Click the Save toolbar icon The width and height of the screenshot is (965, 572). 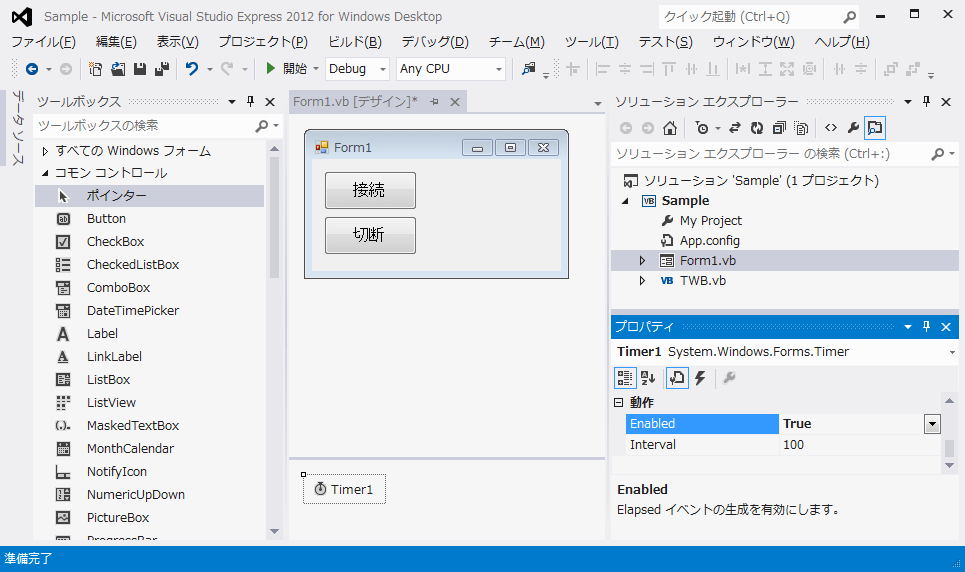click(140, 69)
